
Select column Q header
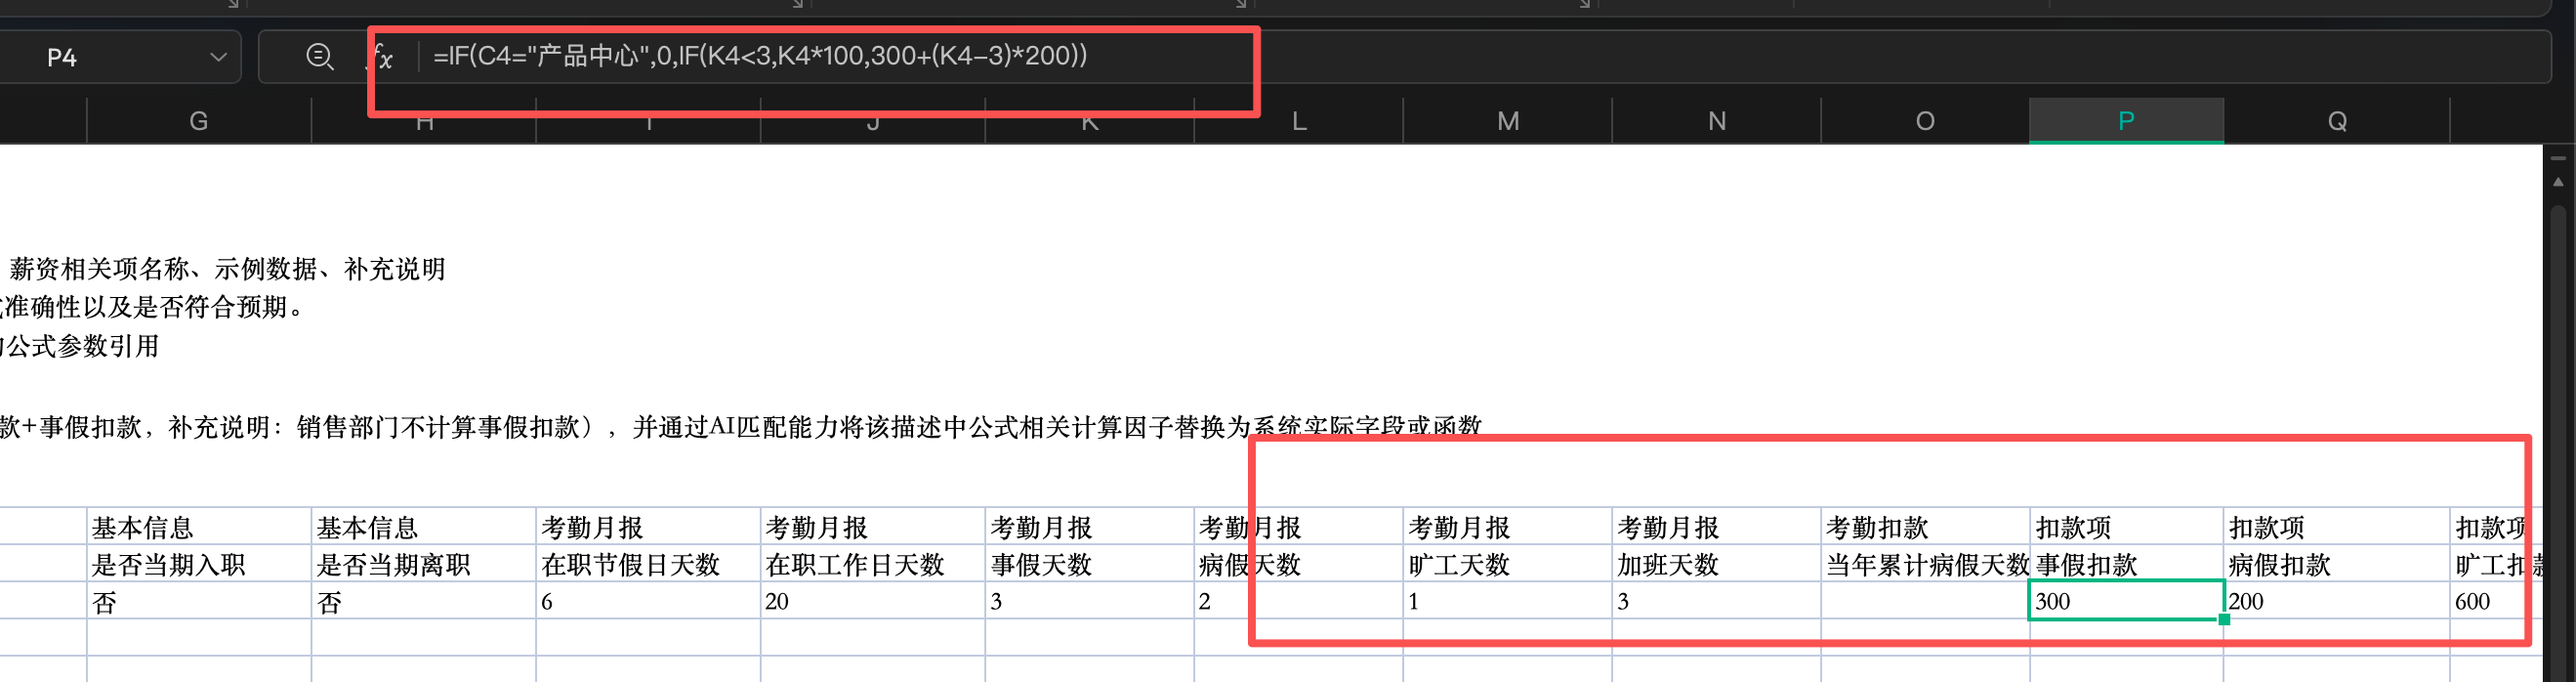(2336, 121)
